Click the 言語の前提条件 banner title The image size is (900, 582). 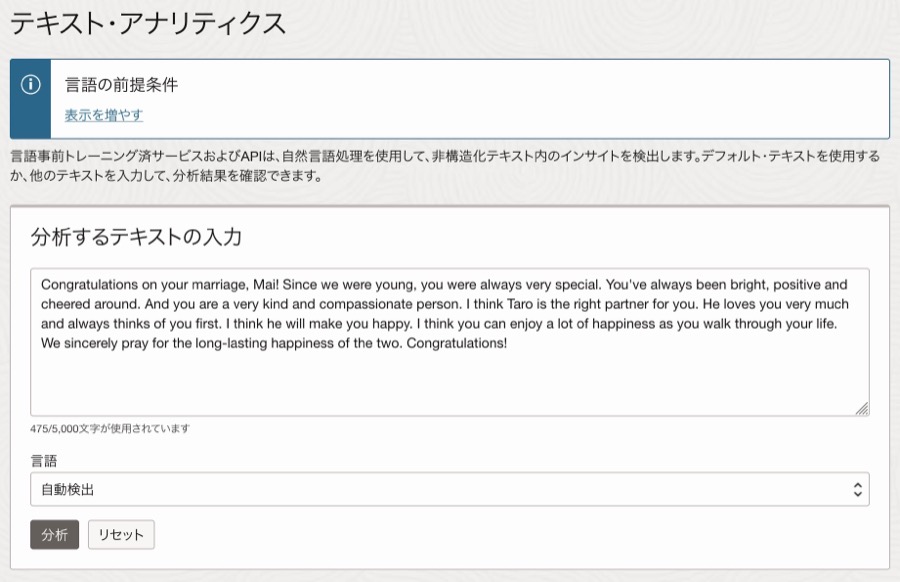[x=121, y=85]
